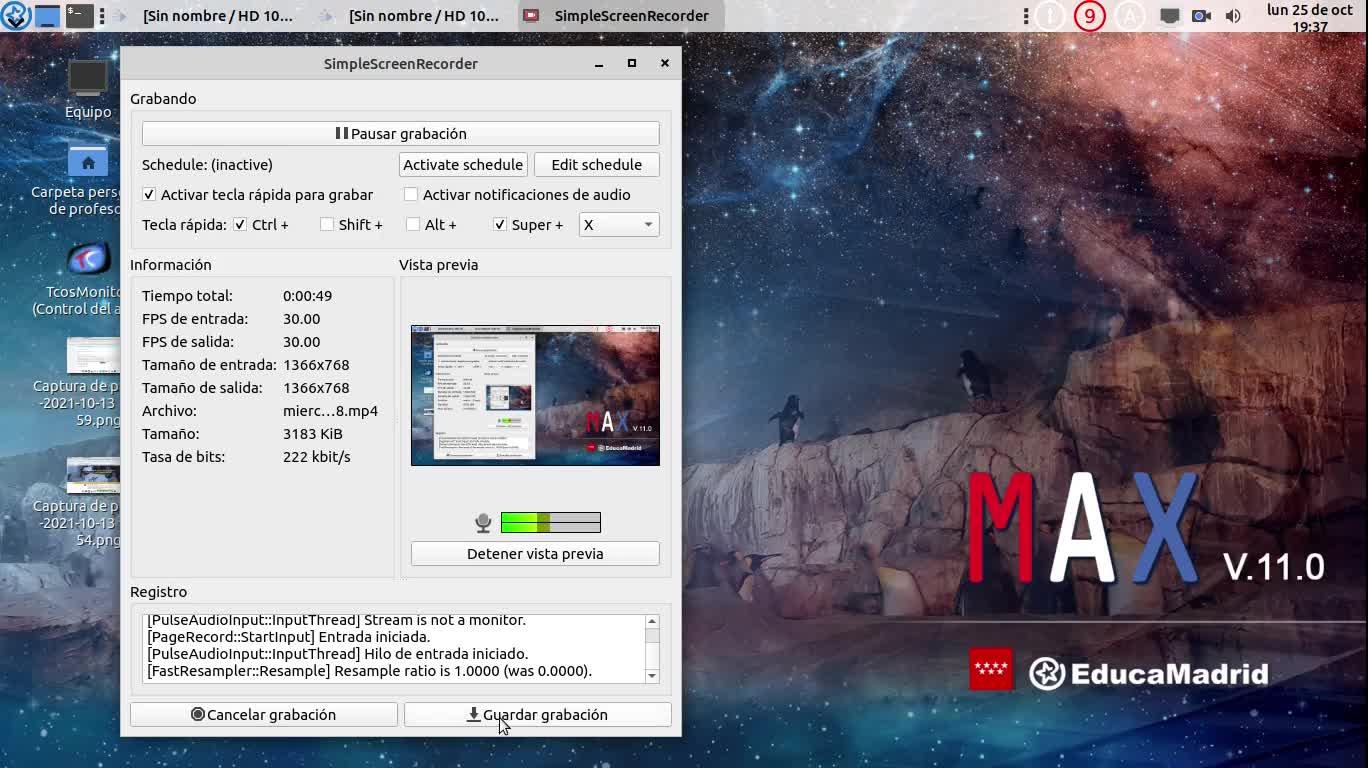Click the Pausar grabación button
Image resolution: width=1368 pixels, height=768 pixels.
click(401, 133)
